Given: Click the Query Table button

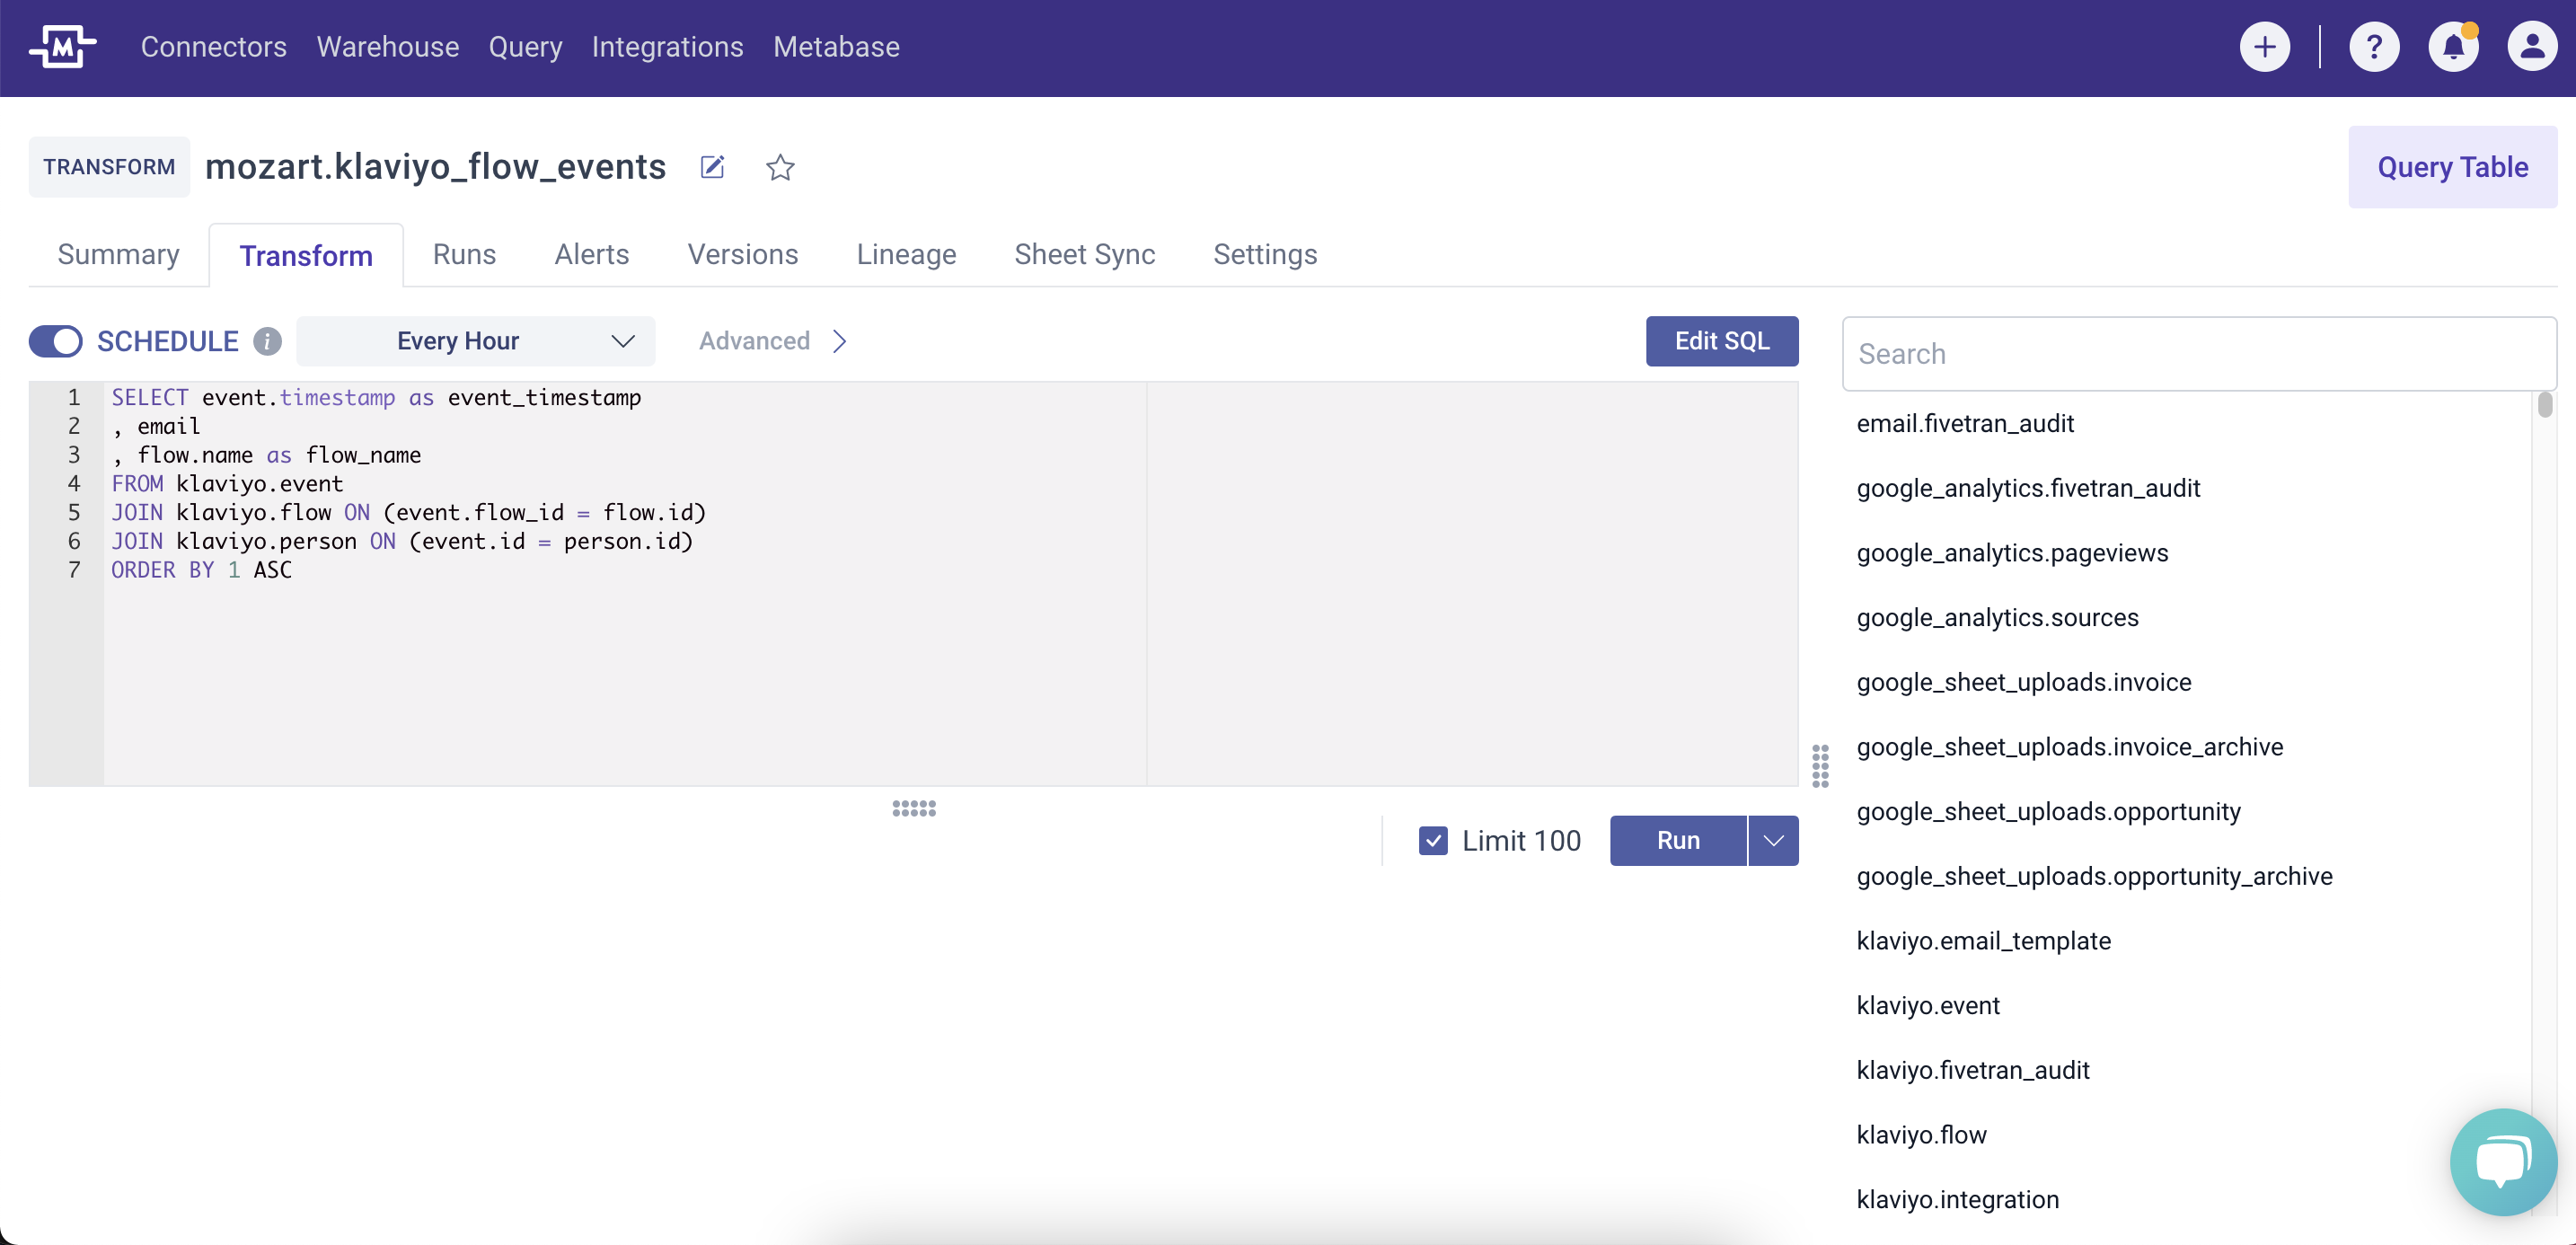Looking at the screenshot, I should [2452, 167].
